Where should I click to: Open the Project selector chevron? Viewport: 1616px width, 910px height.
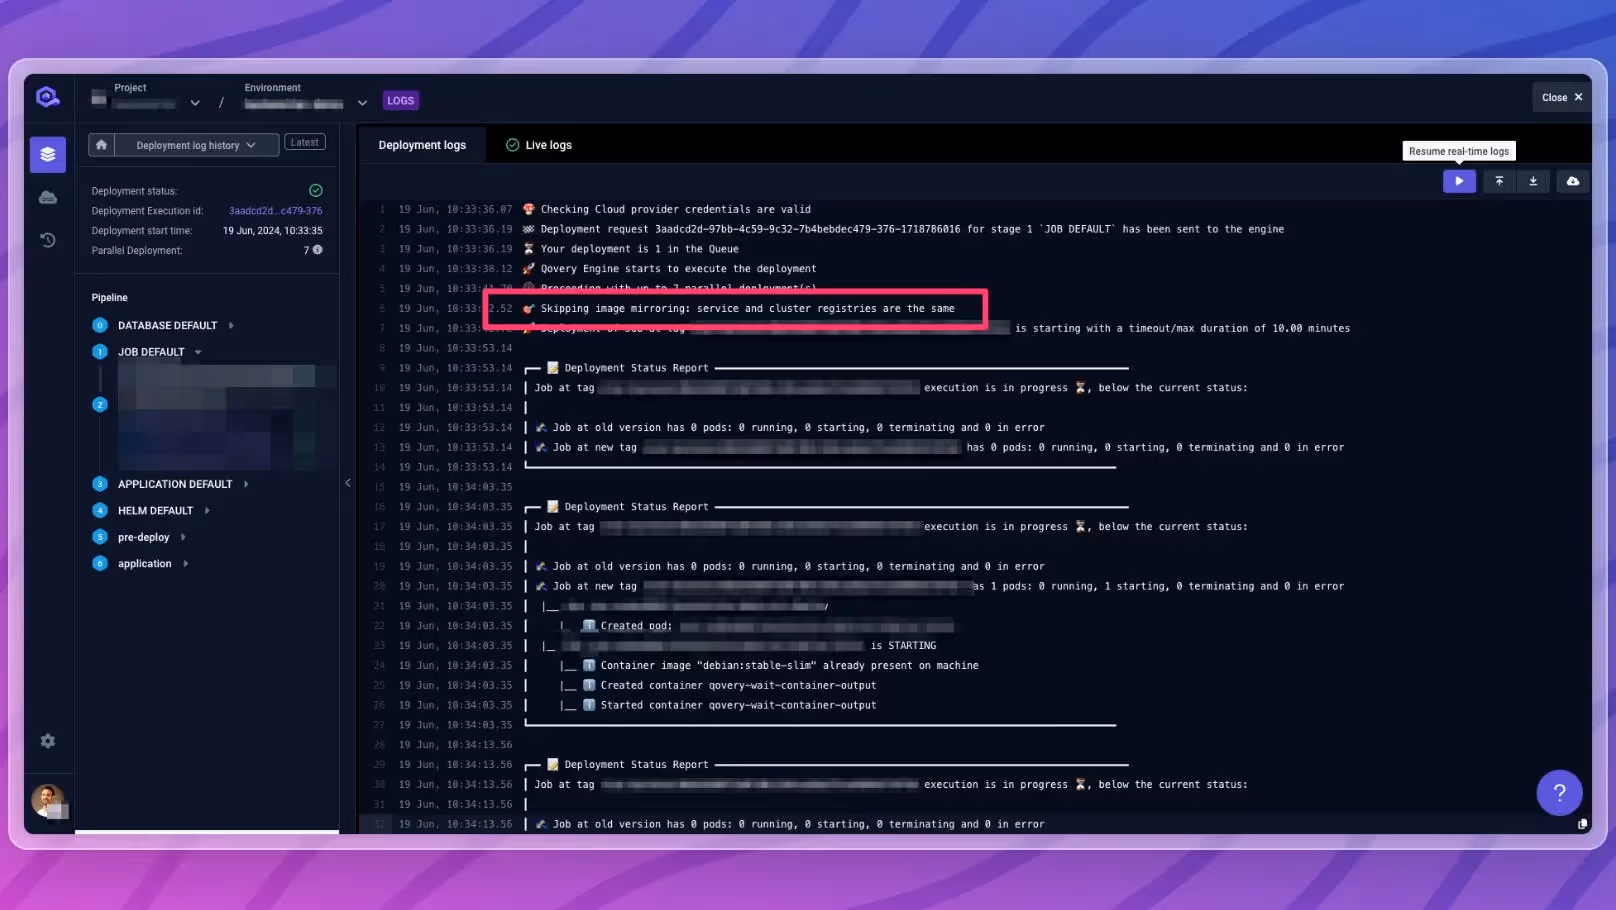coord(195,103)
